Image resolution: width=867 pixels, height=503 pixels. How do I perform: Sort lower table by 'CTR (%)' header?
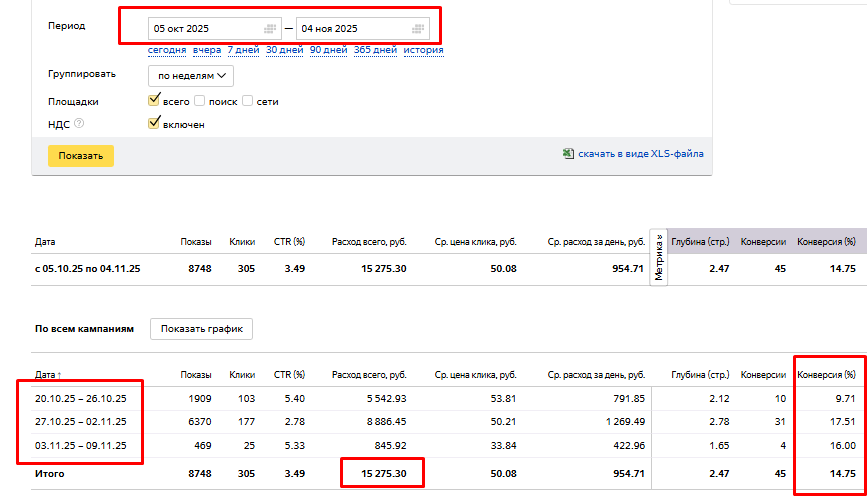[x=289, y=375]
